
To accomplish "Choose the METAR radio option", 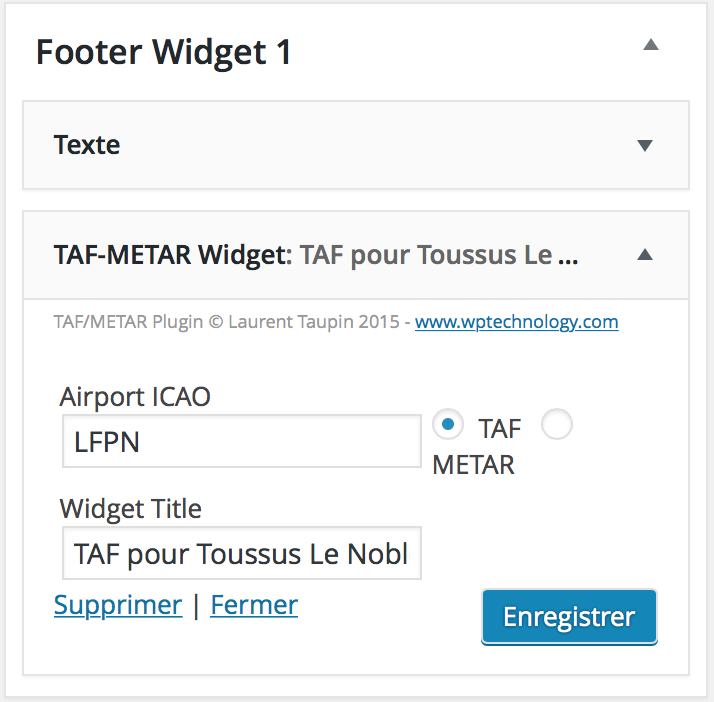I will pyautogui.click(x=556, y=425).
